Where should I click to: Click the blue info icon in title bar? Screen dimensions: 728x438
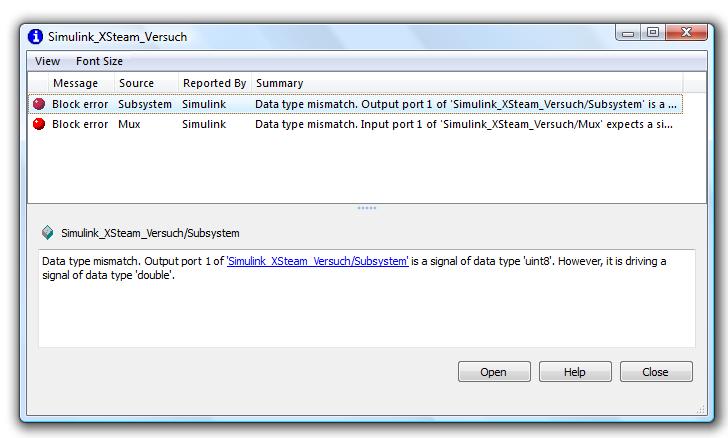pyautogui.click(x=36, y=37)
